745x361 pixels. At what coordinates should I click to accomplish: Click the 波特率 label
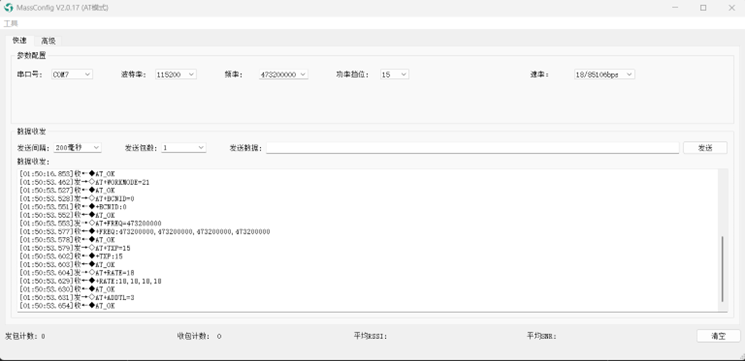[x=134, y=75]
